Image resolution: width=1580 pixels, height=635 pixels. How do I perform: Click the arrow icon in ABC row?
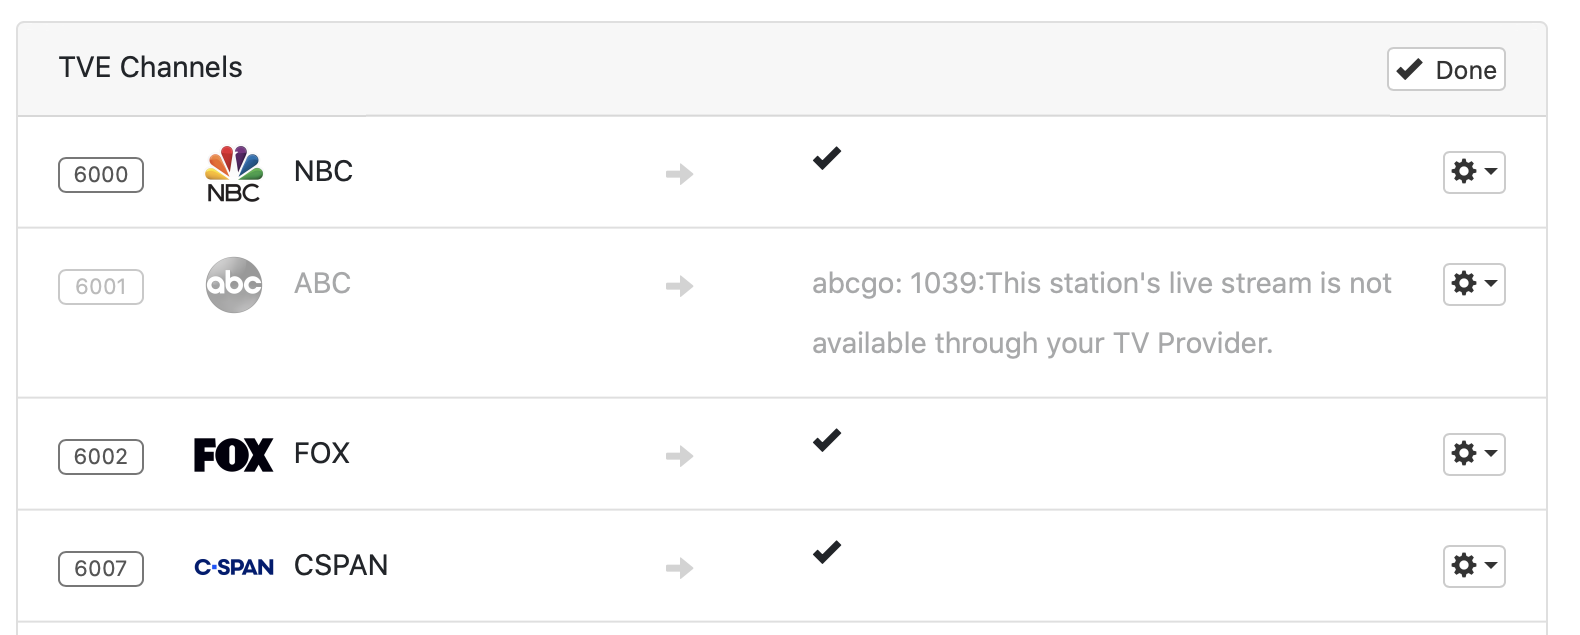click(x=679, y=286)
